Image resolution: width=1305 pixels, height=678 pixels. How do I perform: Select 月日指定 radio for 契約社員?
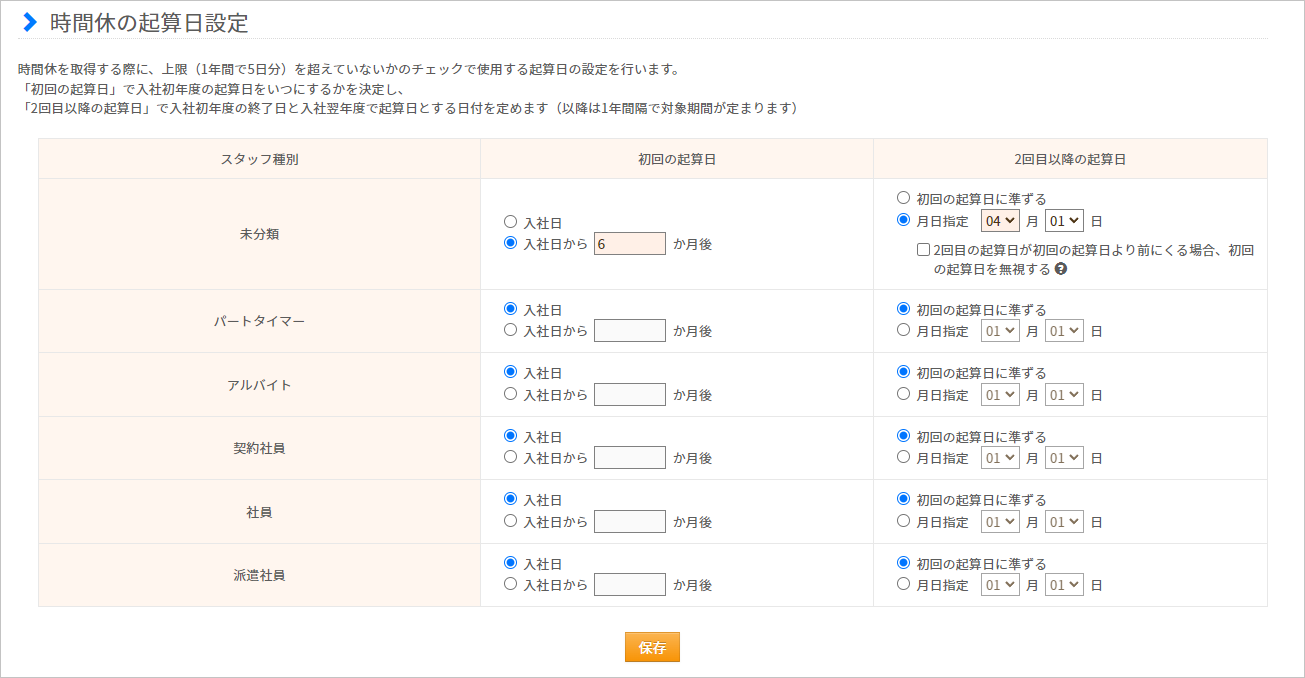tap(904, 458)
